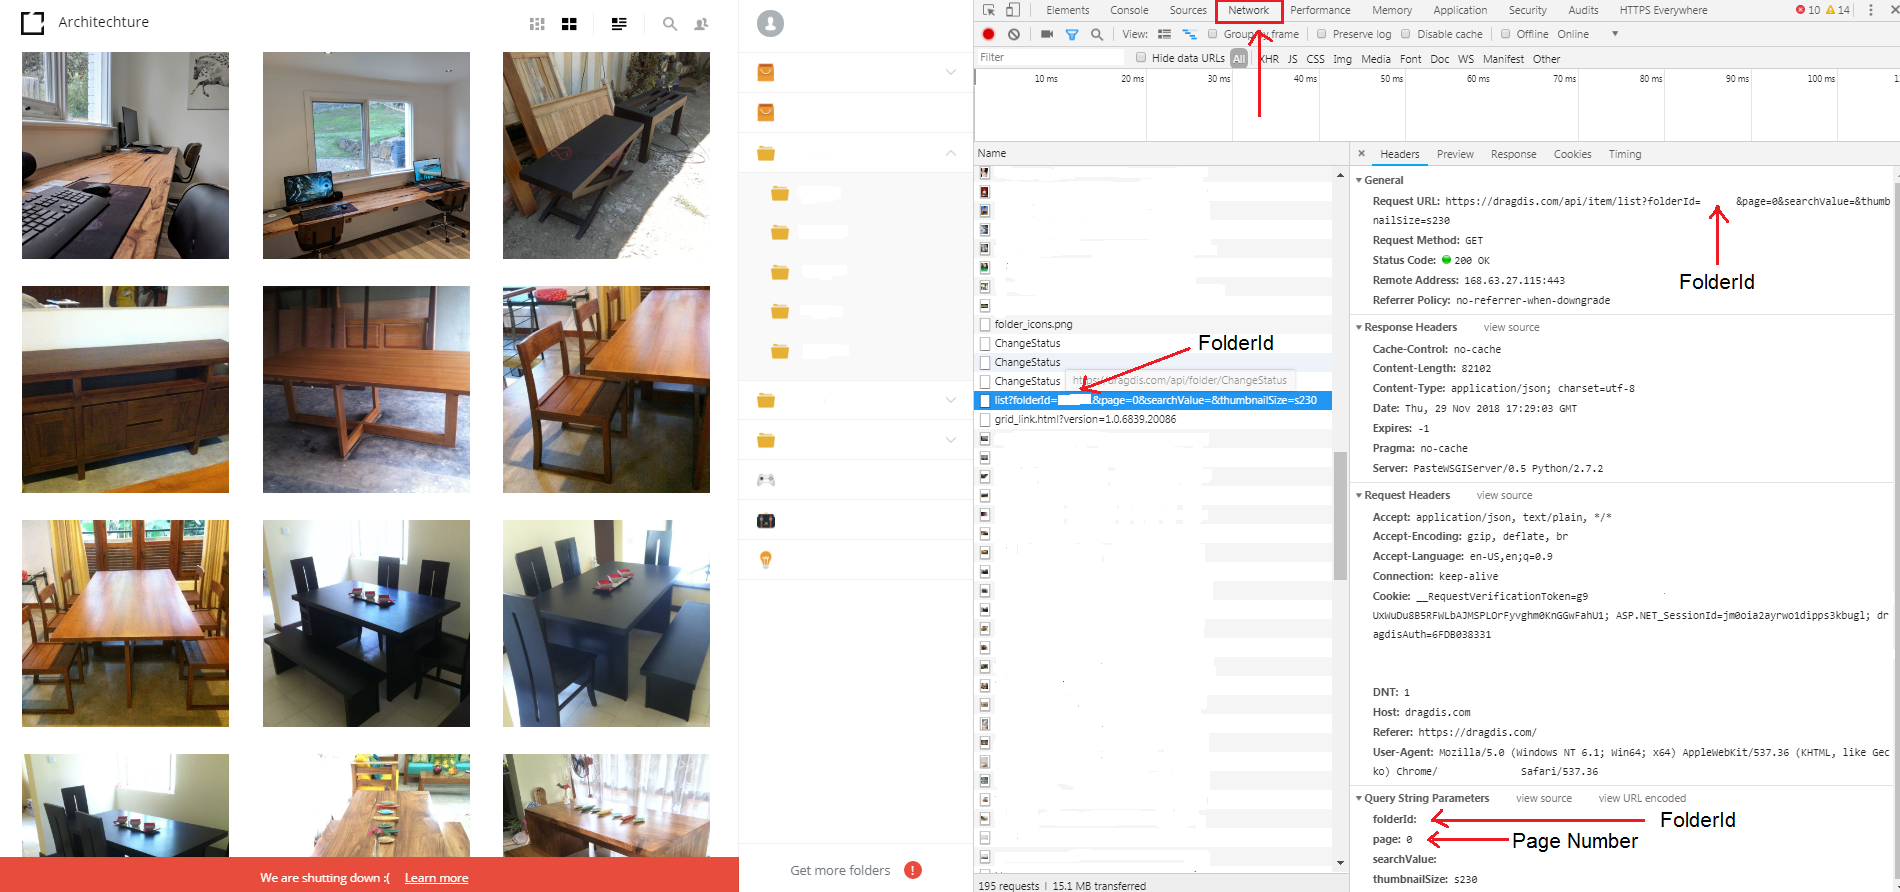The image size is (1900, 892).
Task: Collapse the General section triangle
Action: point(1359,180)
